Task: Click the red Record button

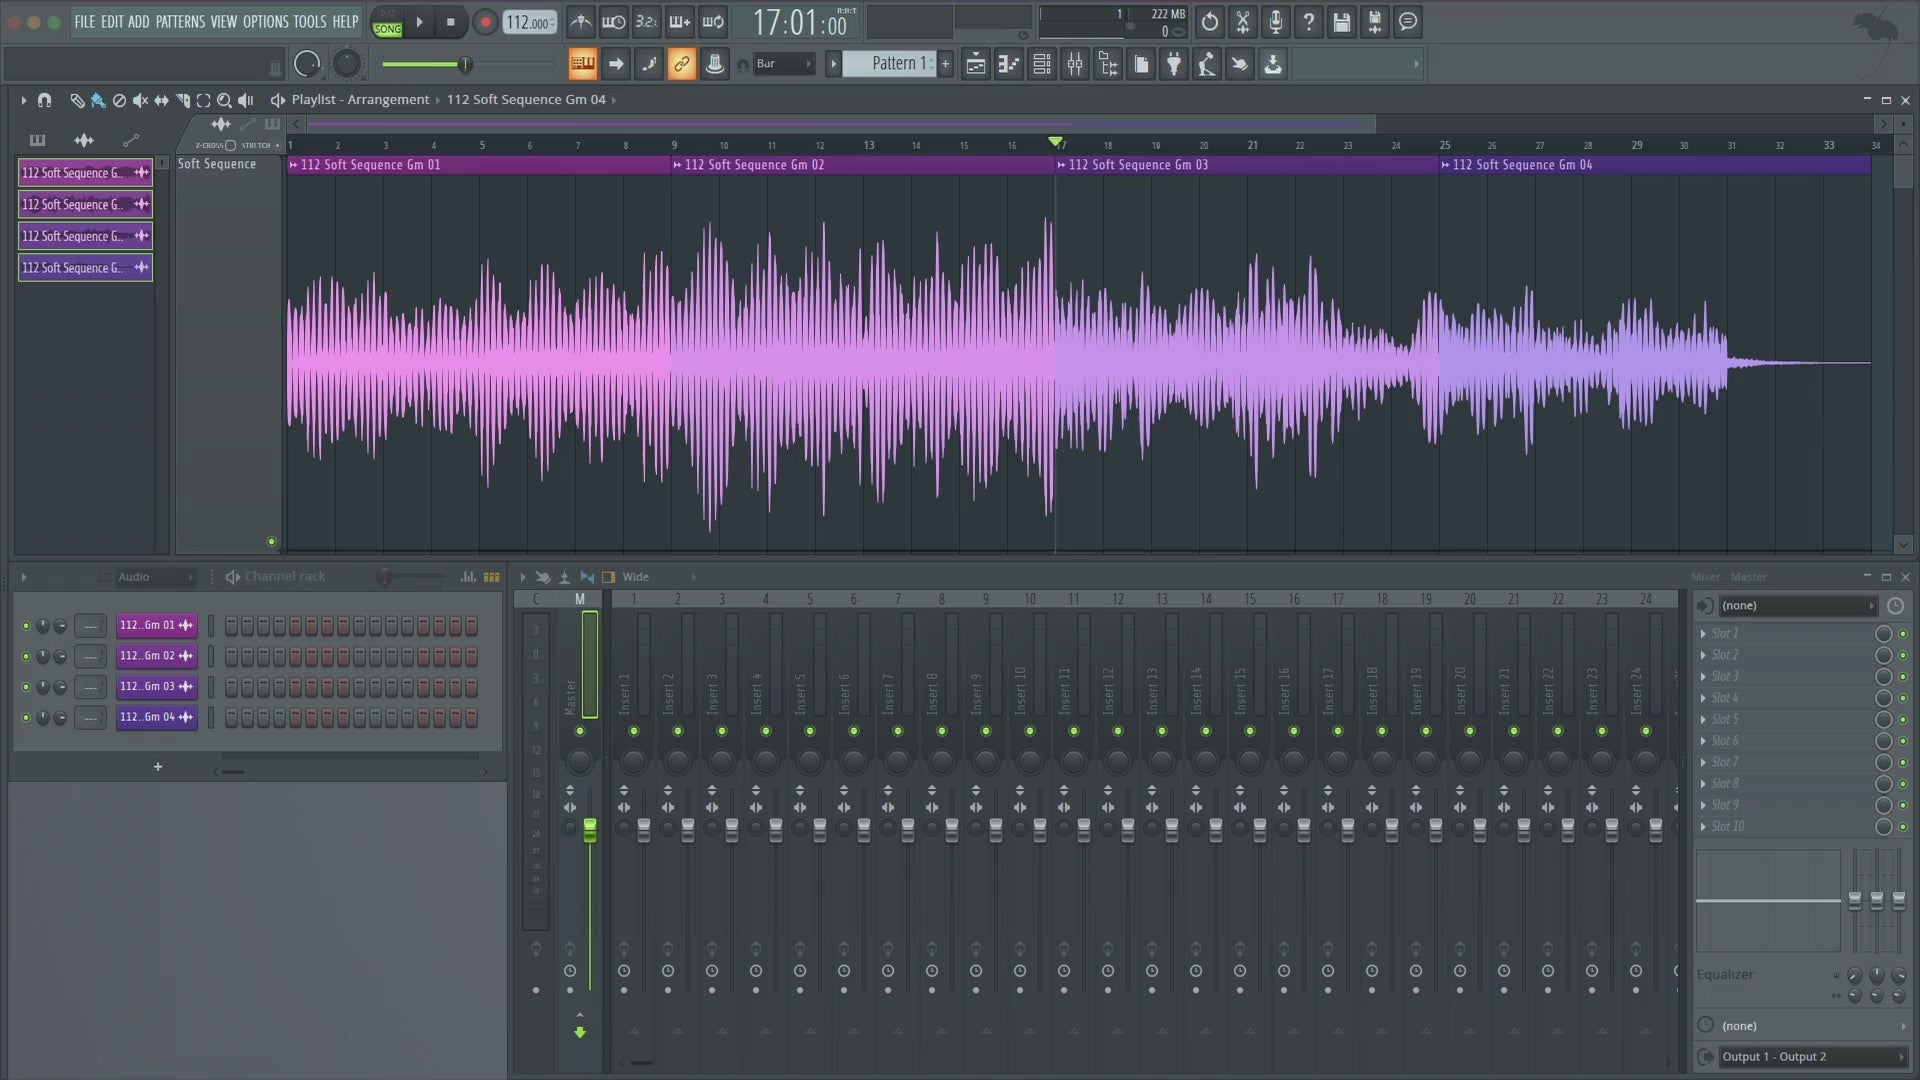Action: pos(485,22)
